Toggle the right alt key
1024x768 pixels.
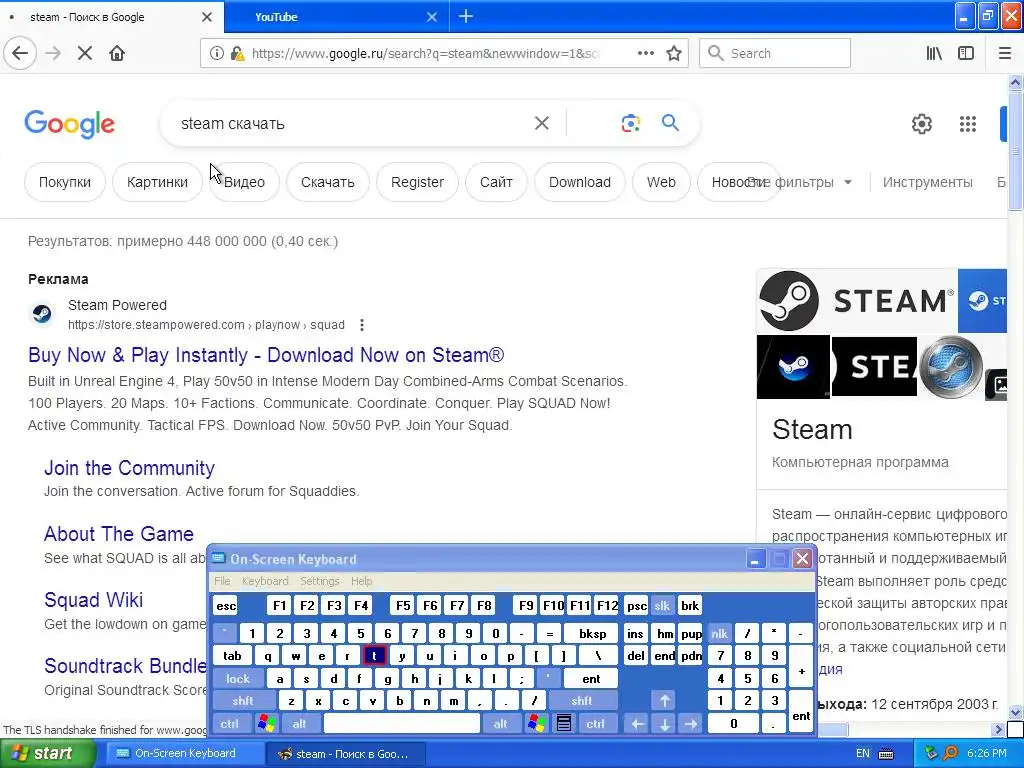pyautogui.click(x=500, y=724)
